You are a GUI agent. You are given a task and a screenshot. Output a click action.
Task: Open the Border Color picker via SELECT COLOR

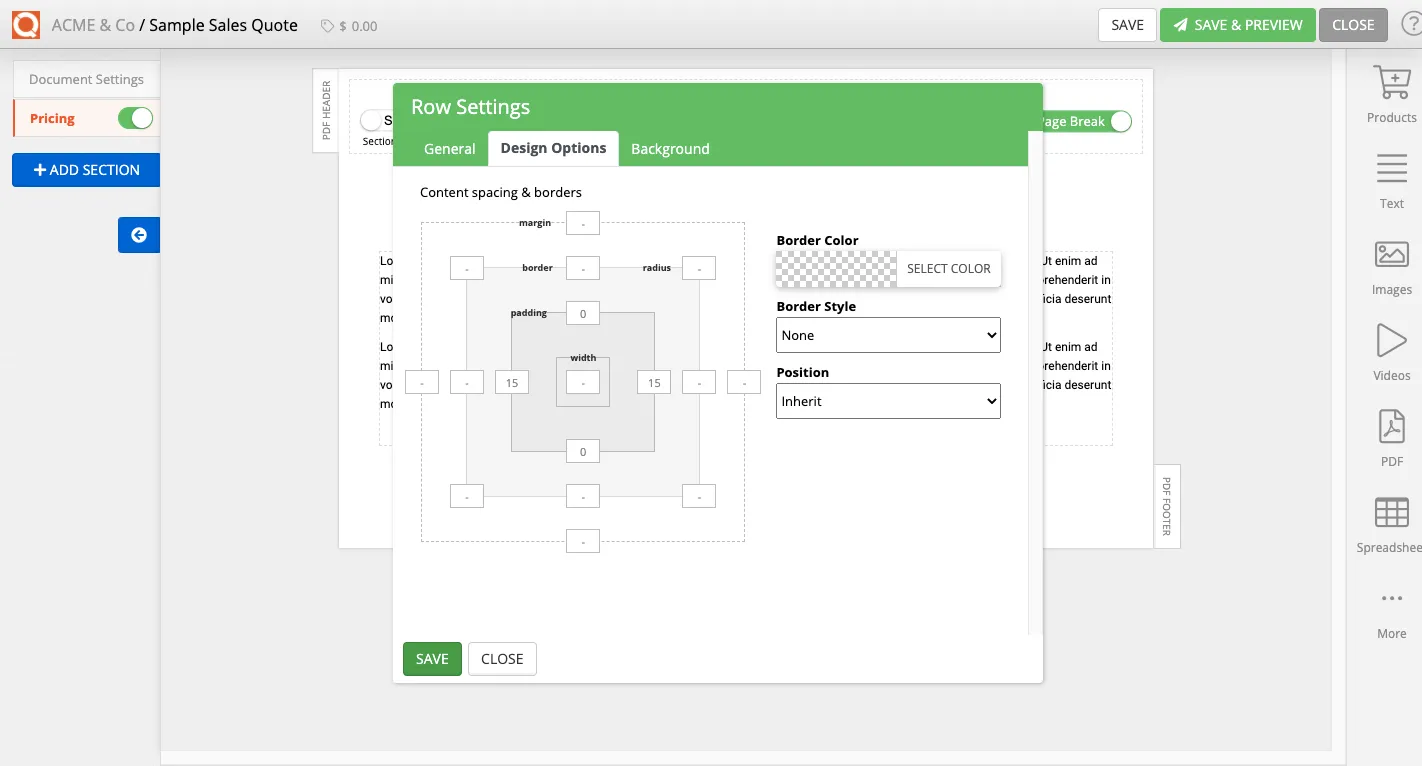click(x=948, y=268)
